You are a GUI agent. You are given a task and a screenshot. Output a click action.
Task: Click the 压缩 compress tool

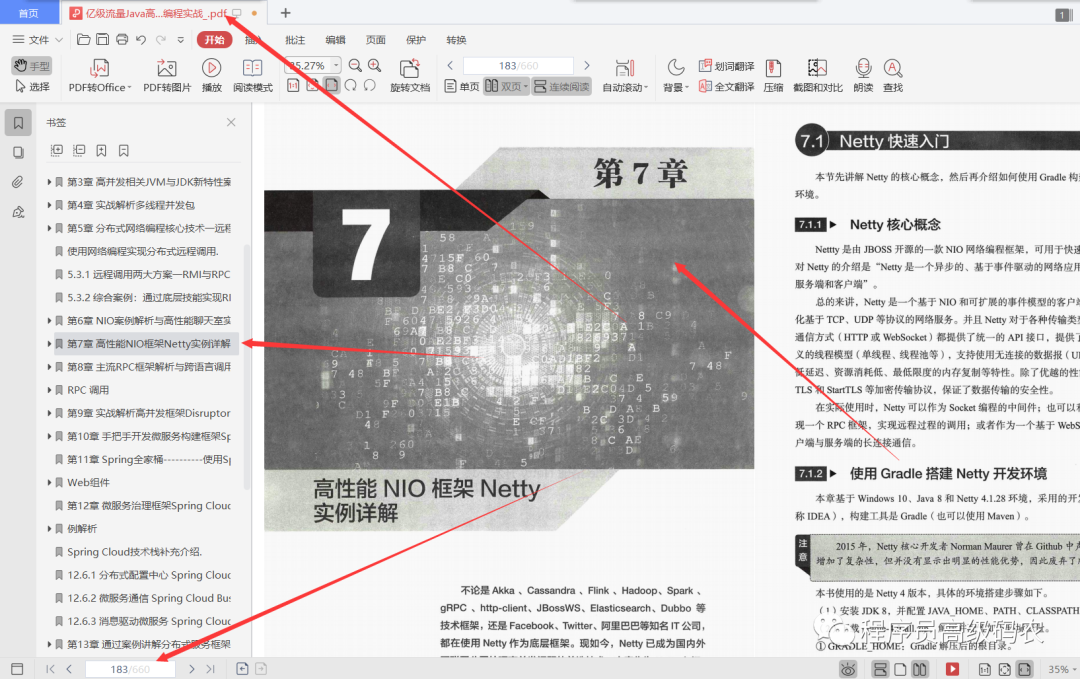pyautogui.click(x=773, y=76)
